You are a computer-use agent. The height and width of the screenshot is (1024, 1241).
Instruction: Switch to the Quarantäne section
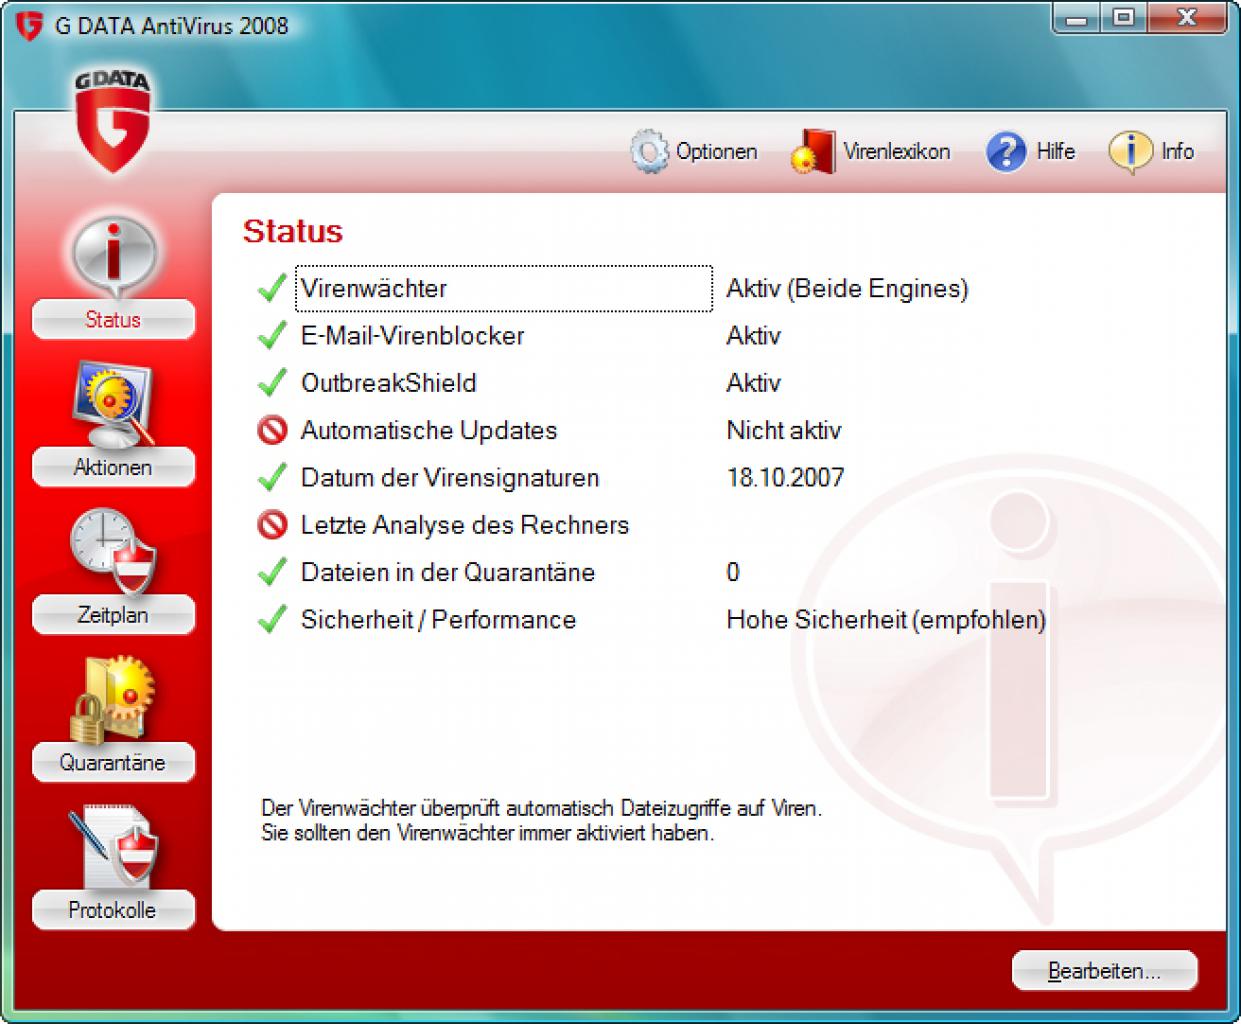pyautogui.click(x=113, y=762)
